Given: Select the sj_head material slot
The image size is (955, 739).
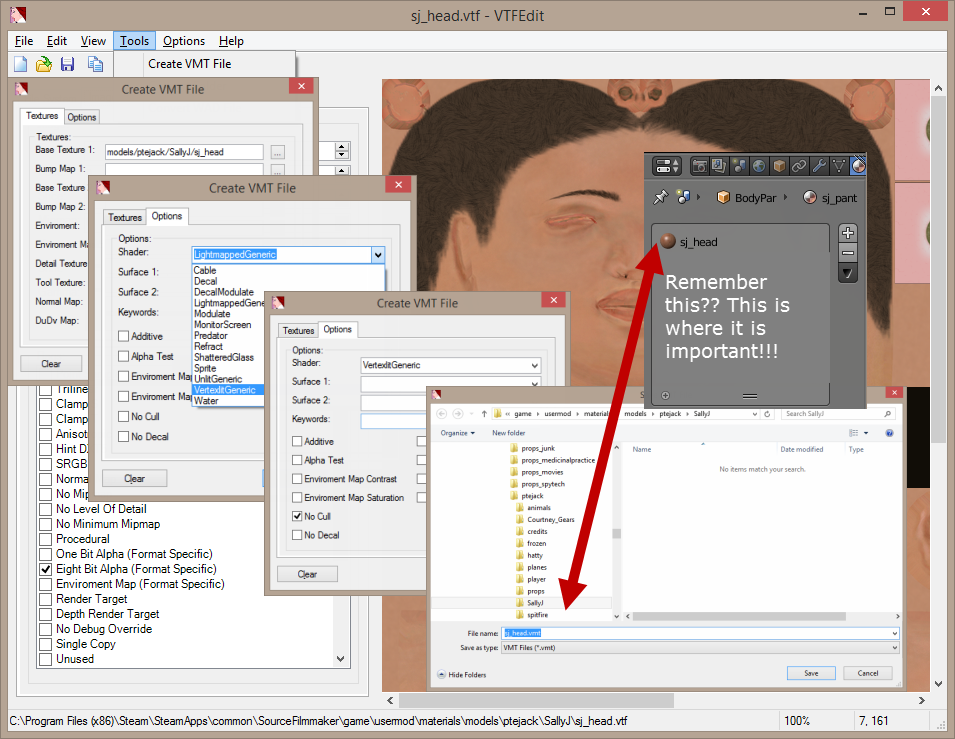Looking at the screenshot, I should pyautogui.click(x=741, y=242).
